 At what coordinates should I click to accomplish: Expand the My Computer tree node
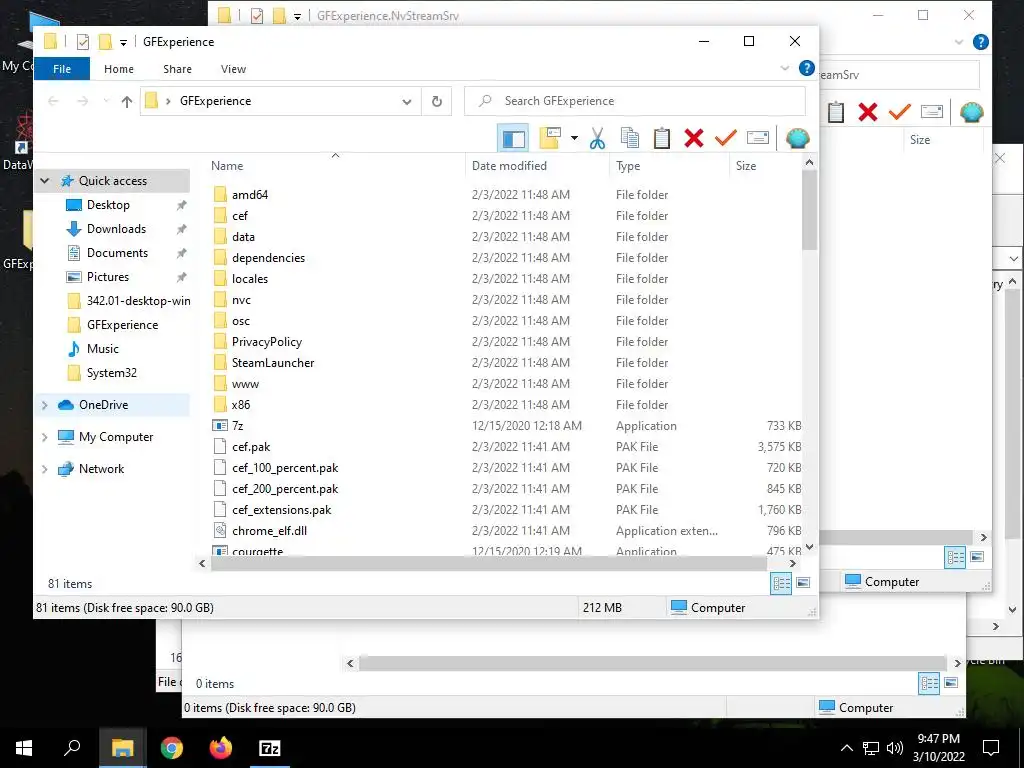point(44,437)
